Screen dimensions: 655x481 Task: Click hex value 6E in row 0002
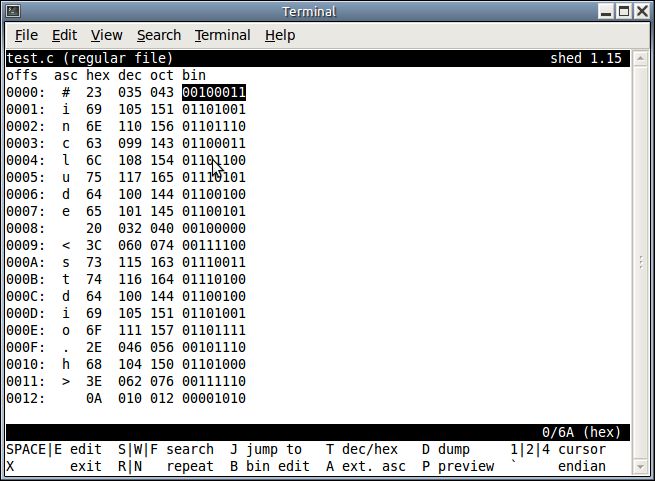coord(94,126)
